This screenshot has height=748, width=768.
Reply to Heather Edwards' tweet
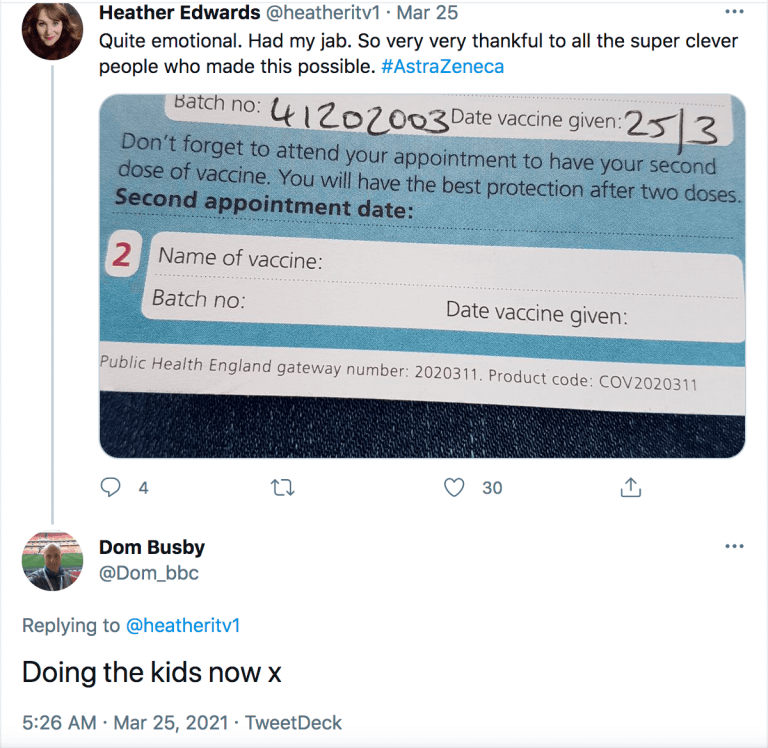point(112,487)
